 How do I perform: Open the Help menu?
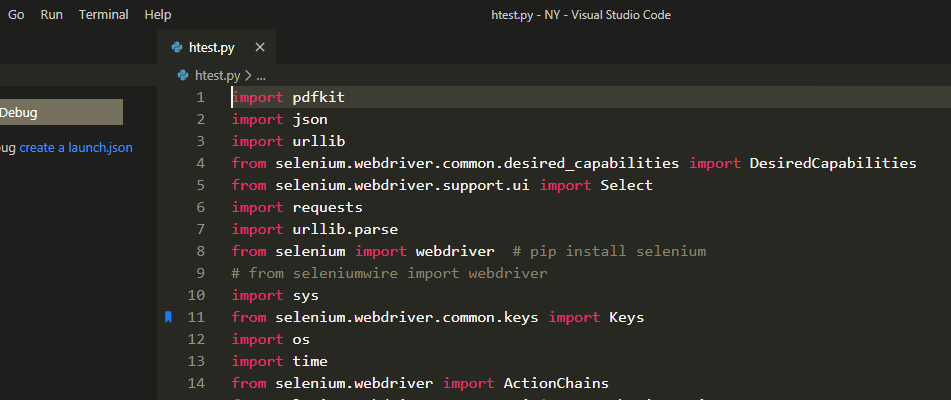coord(158,15)
